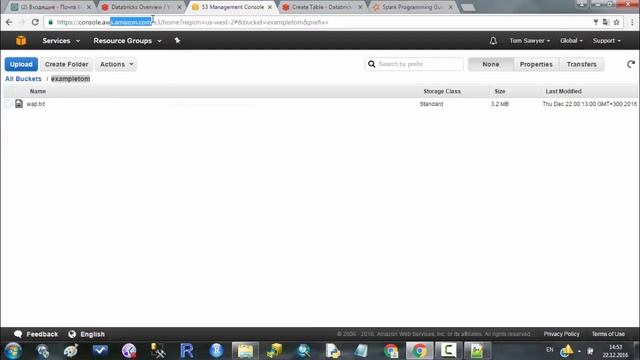Screen dimensions: 640x360
Task: Sort by the Last Modified column header
Action: (563, 91)
